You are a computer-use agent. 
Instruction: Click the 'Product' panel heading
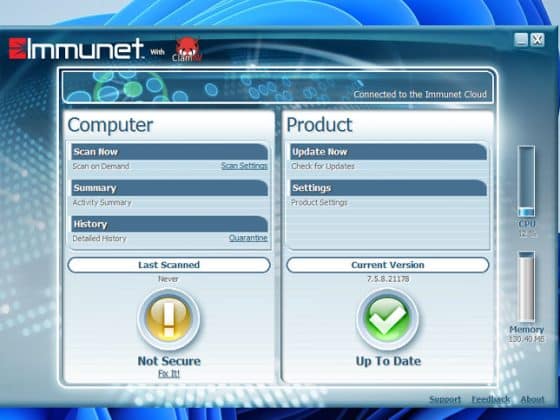pos(319,125)
